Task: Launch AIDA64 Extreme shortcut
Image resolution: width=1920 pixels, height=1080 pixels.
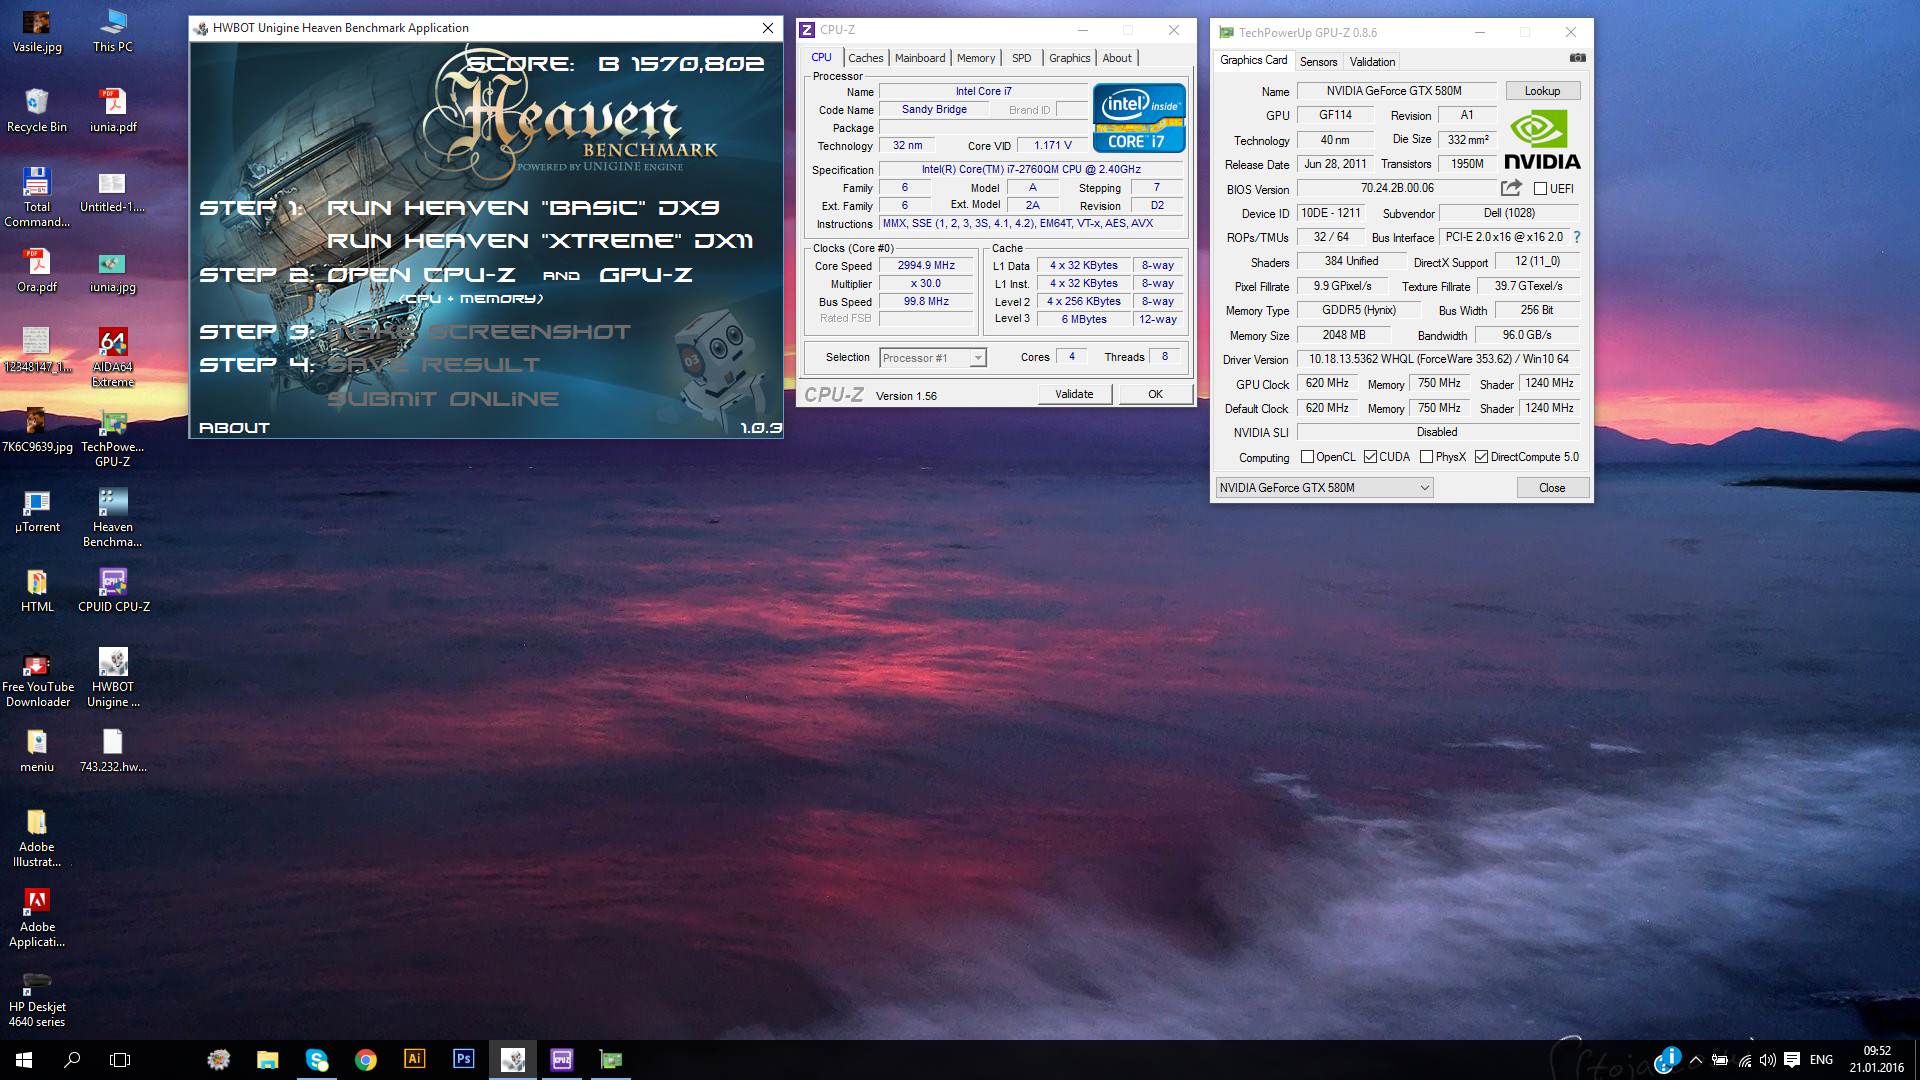Action: tap(113, 358)
